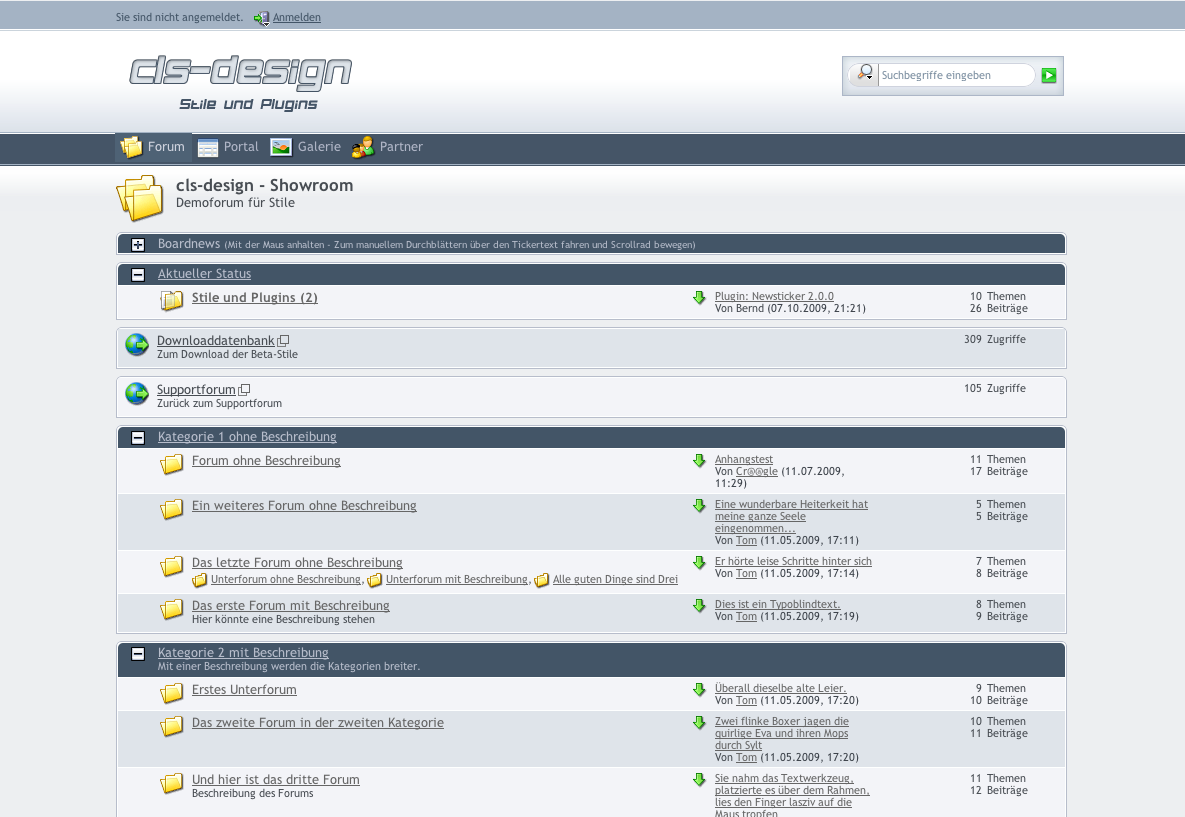This screenshot has width=1185, height=817.
Task: Click the magnifying glass search options icon
Action: (x=864, y=74)
